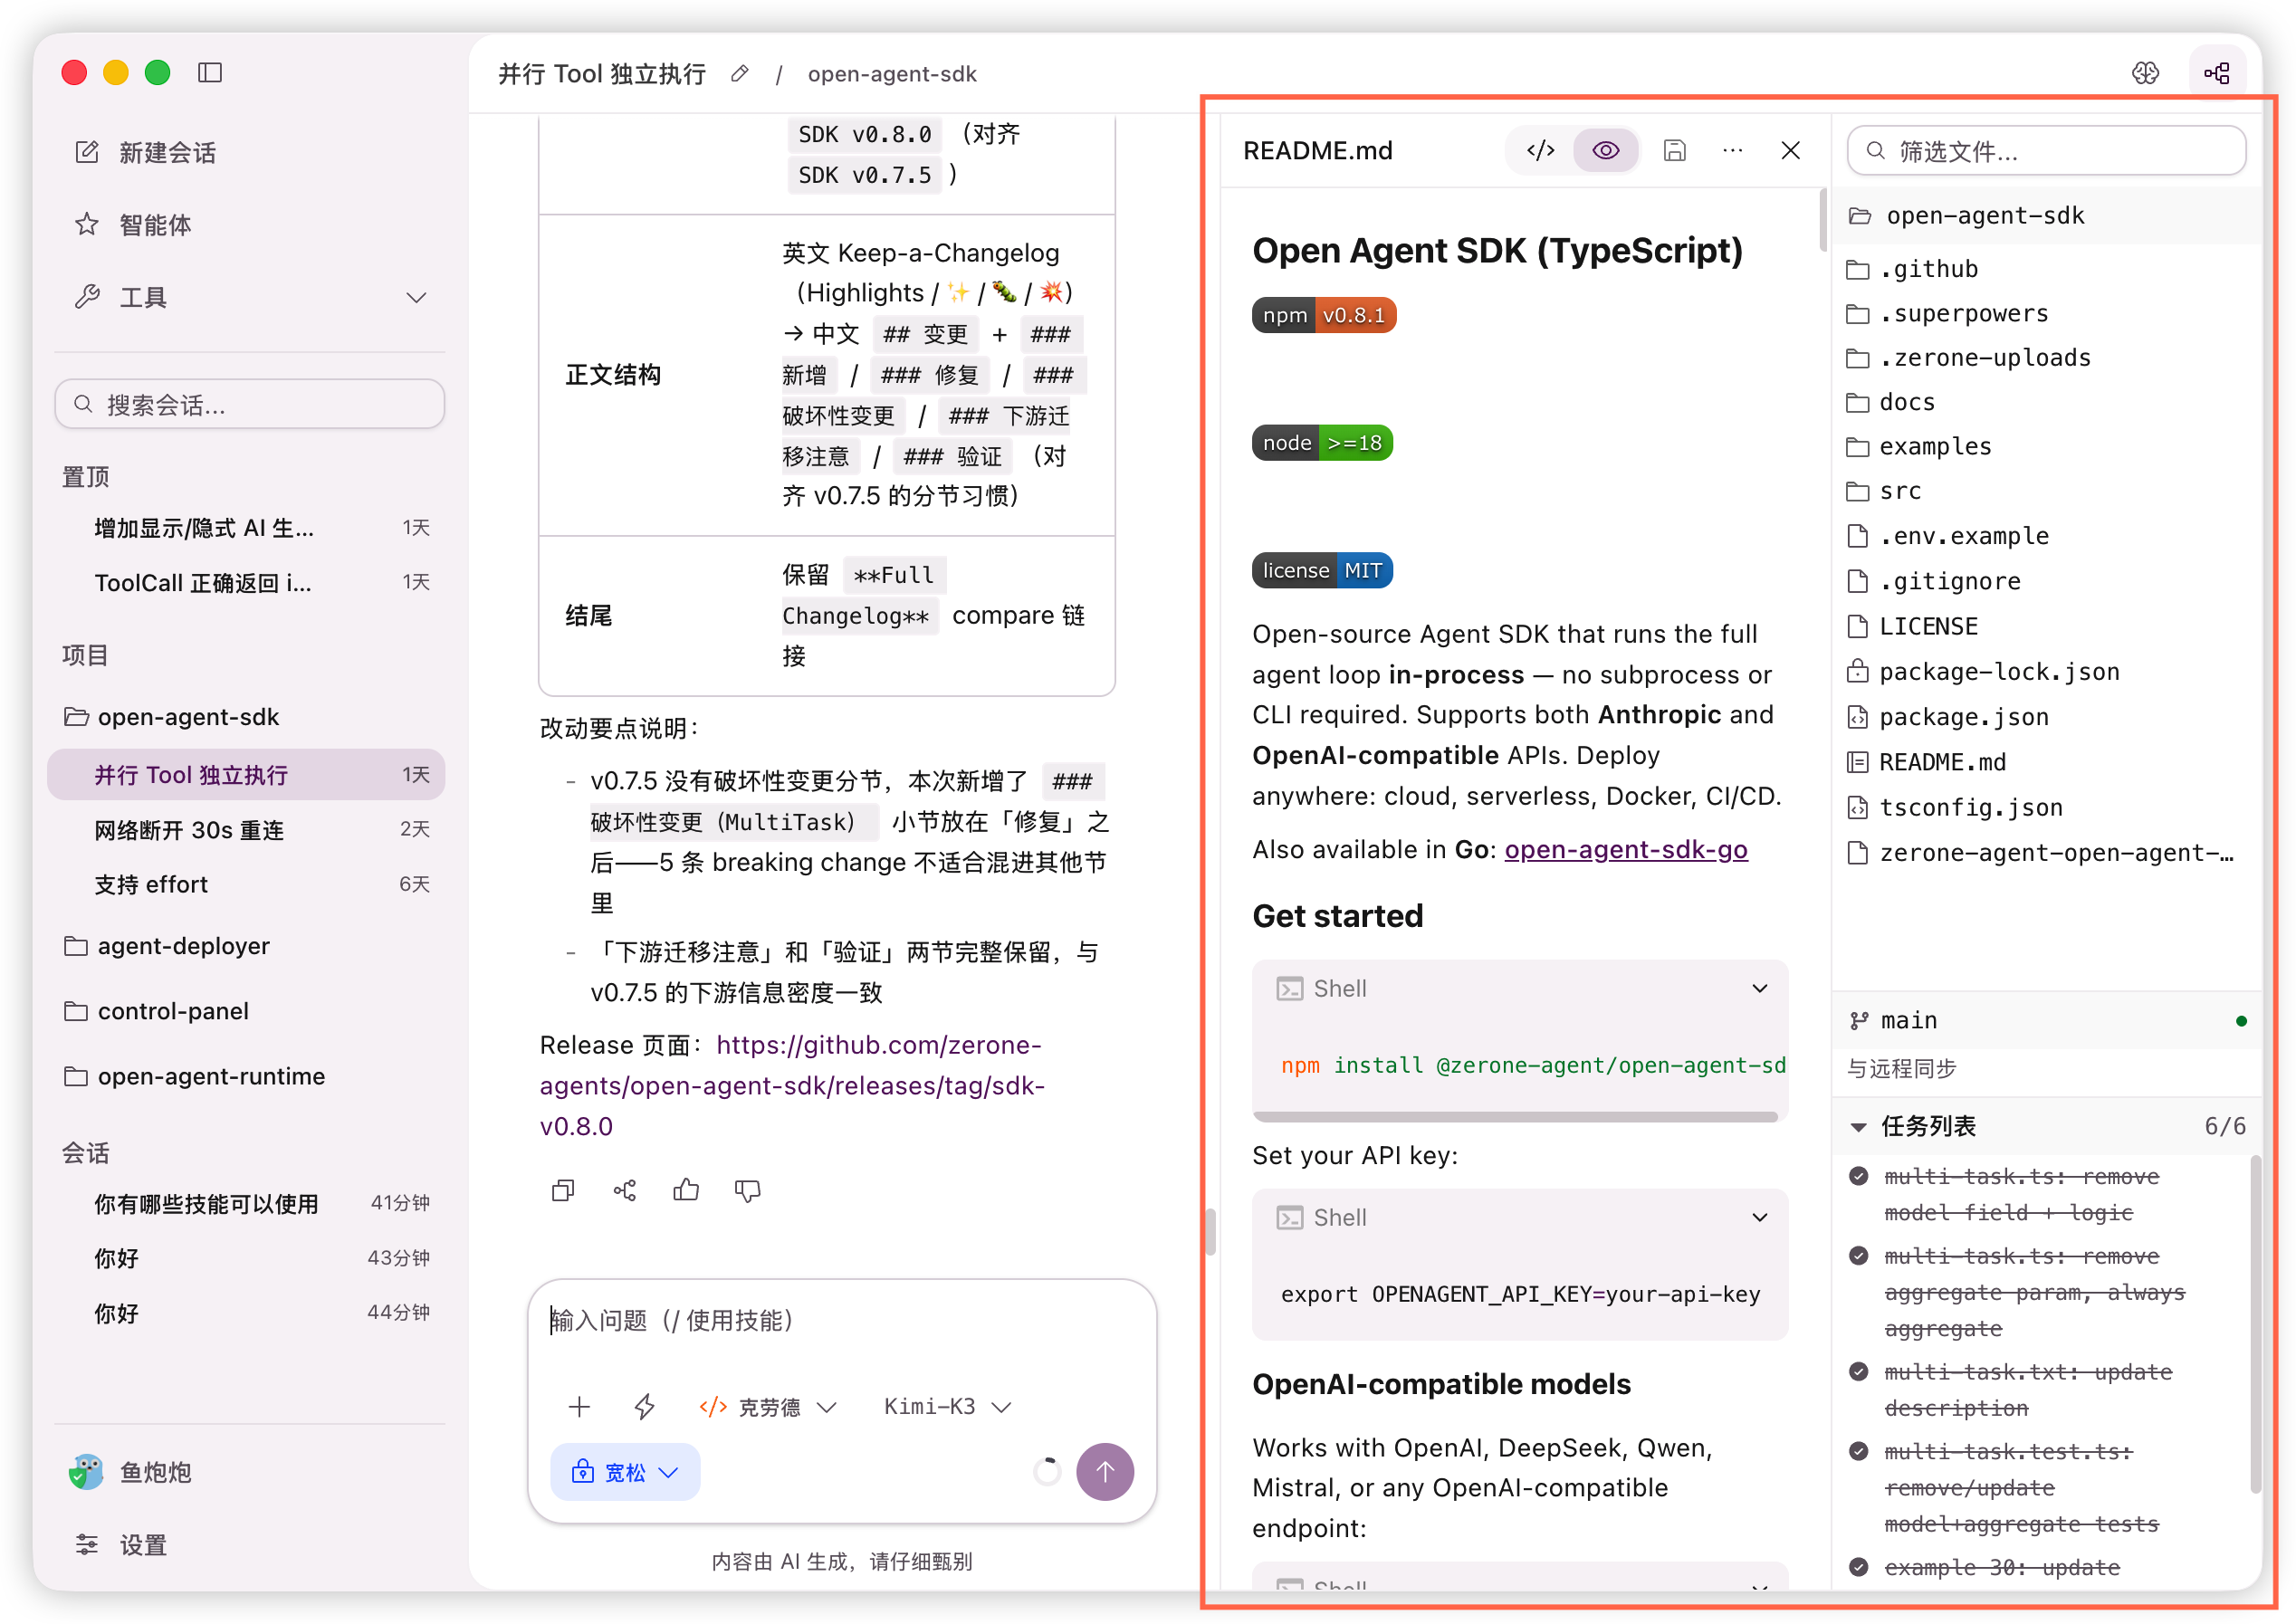Switch README.md to eye preview mode

coord(1605,150)
